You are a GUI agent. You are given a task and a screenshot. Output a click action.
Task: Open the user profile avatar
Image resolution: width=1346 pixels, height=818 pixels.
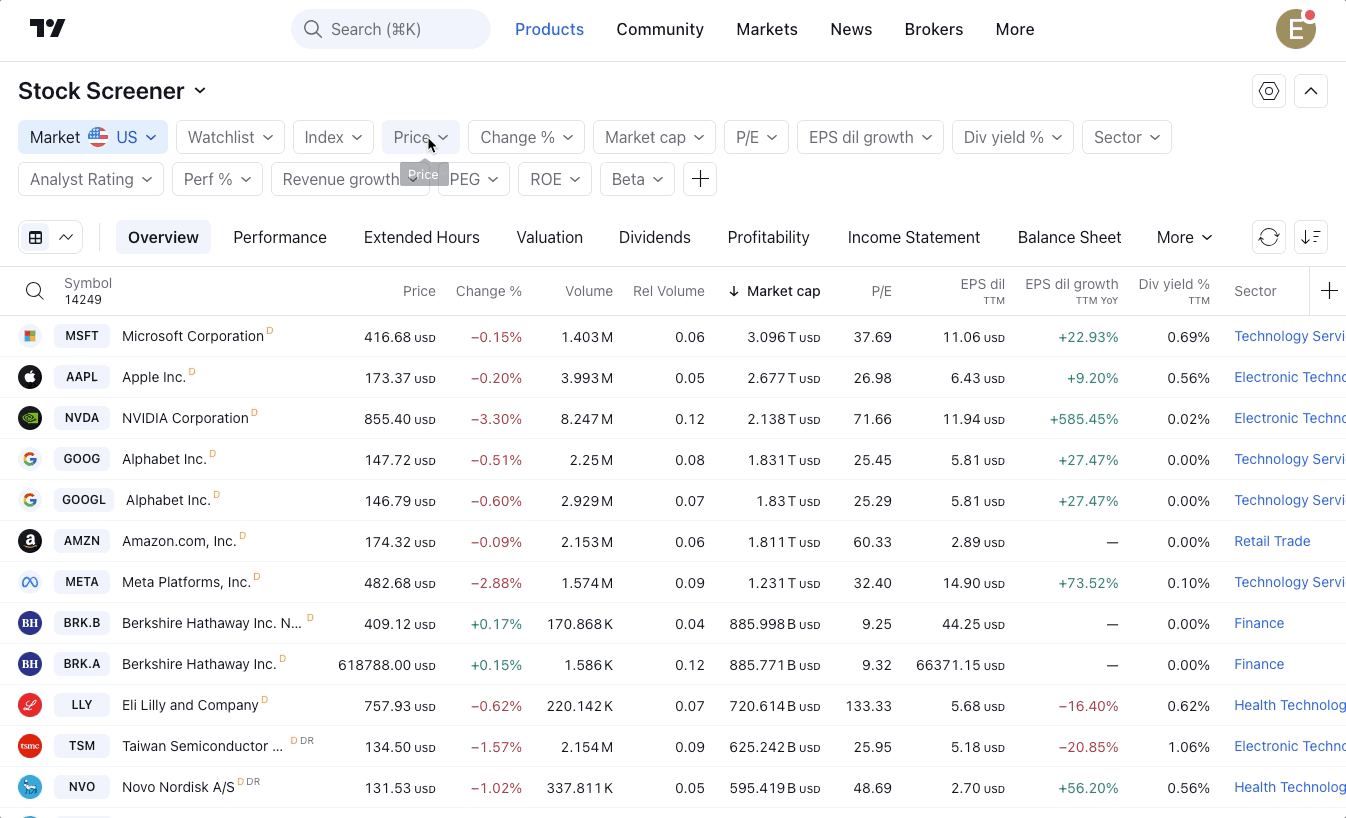tap(1296, 29)
